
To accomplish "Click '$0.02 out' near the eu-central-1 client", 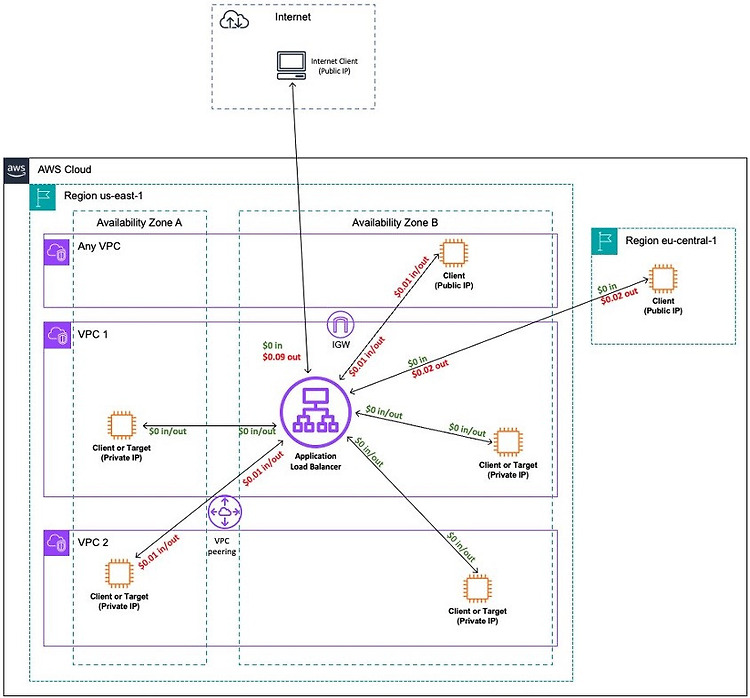I will coord(619,297).
